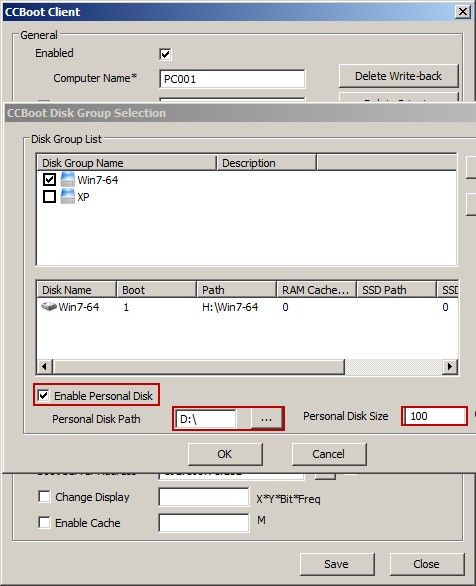Viewport: 476px width, 586px height.
Task: Uncheck the Win7-64 disk group checkbox
Action: (49, 179)
